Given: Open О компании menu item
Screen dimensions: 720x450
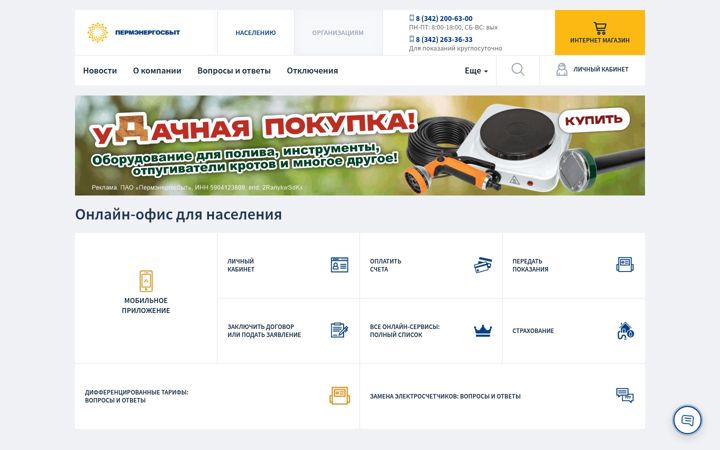Looking at the screenshot, I should tap(157, 71).
